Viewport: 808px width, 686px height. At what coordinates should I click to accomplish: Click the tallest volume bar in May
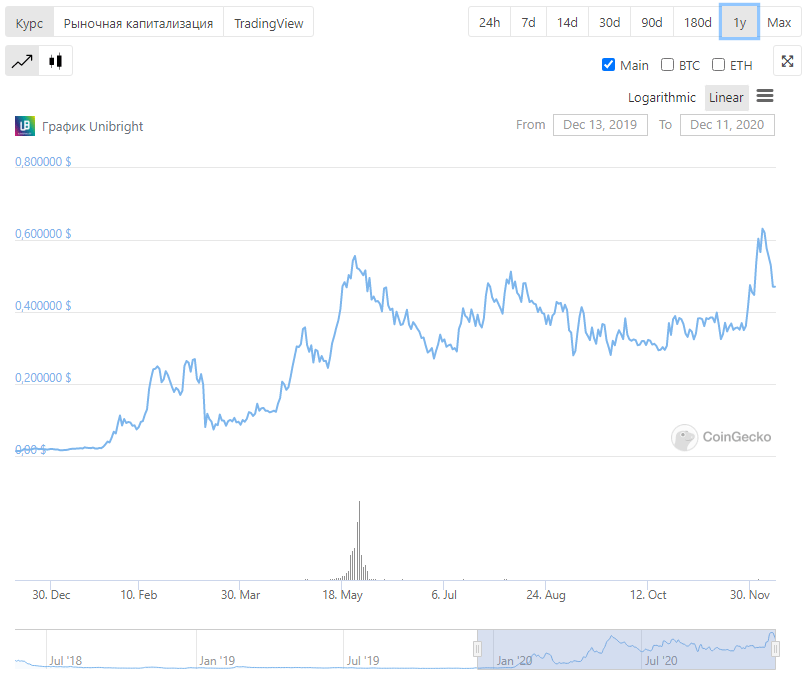tap(359, 540)
